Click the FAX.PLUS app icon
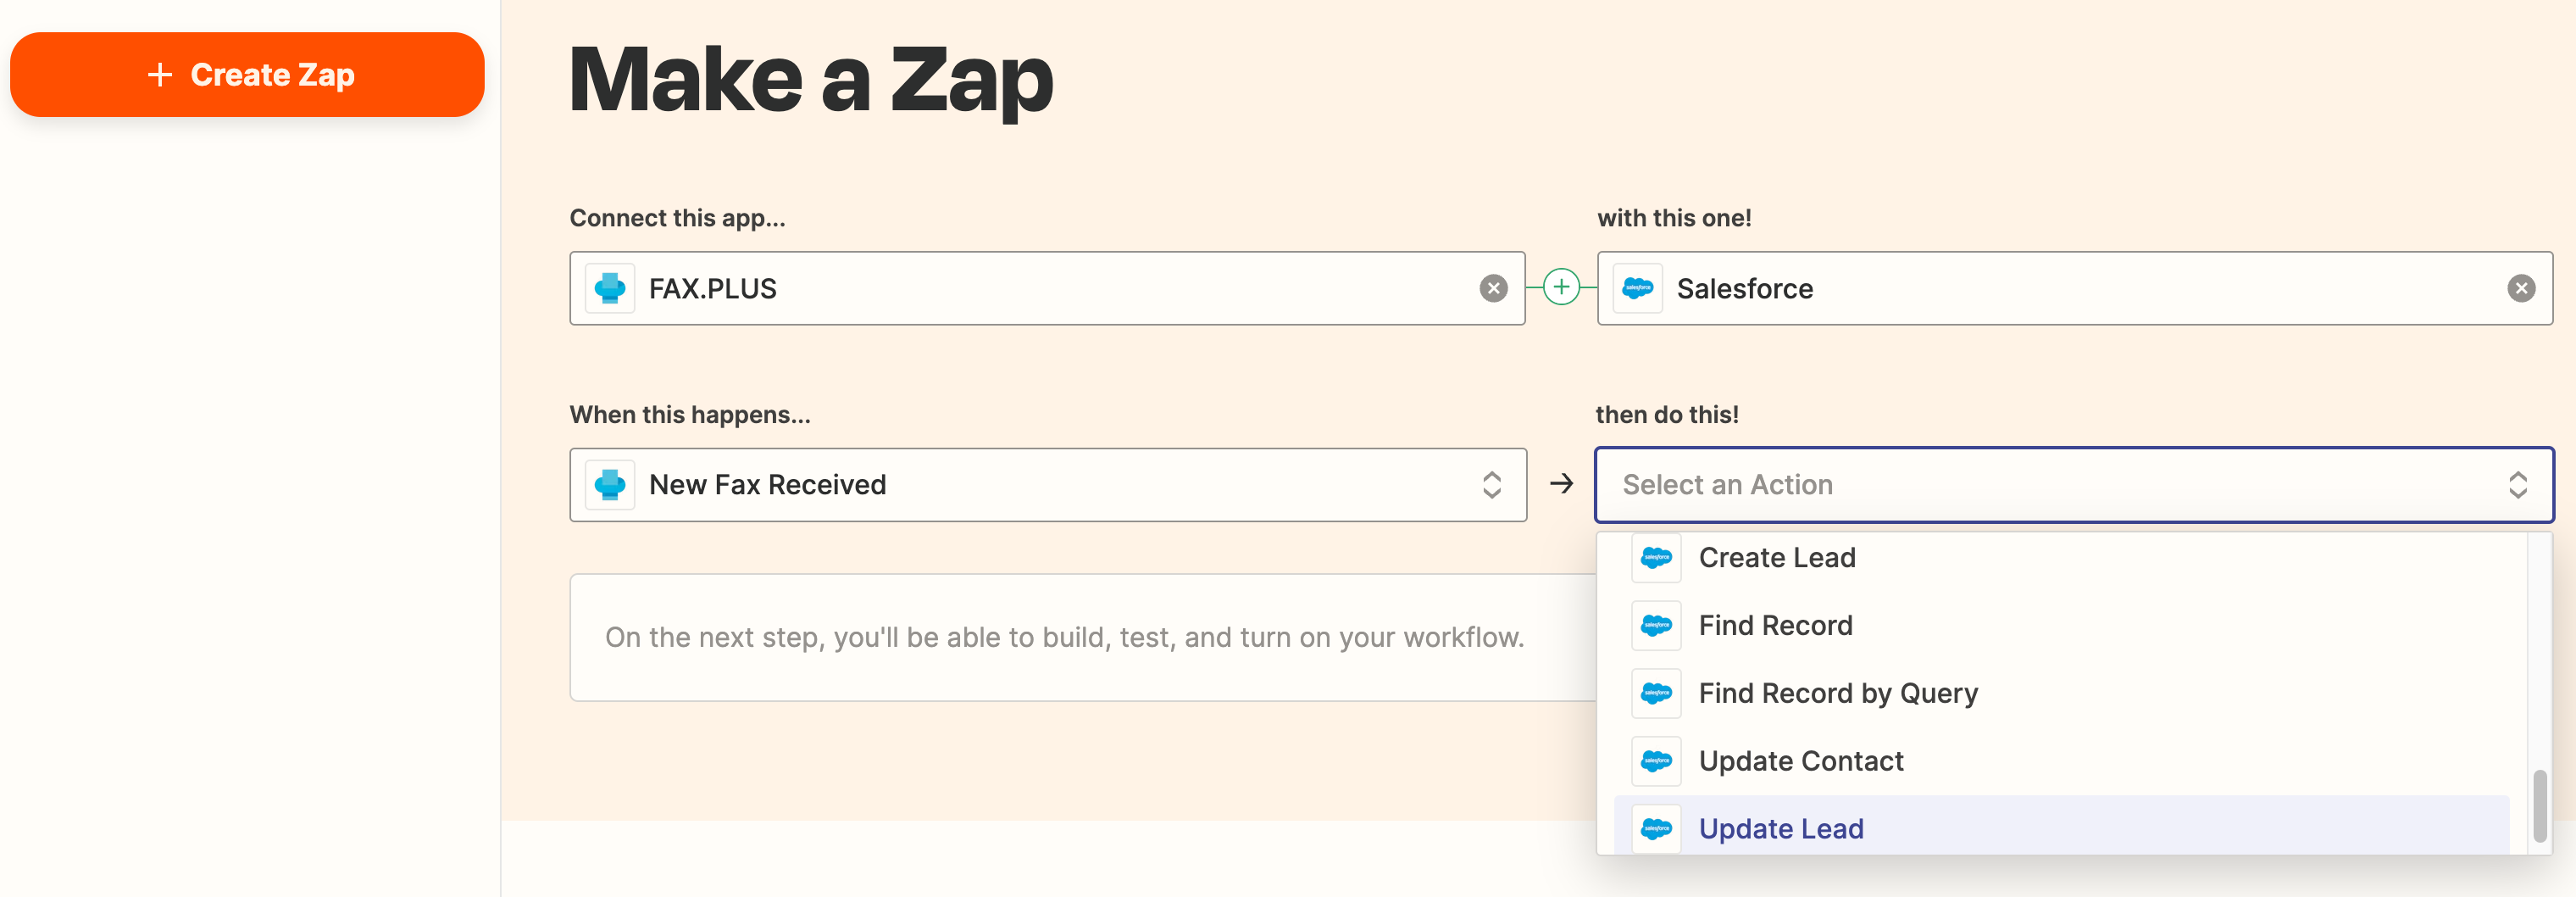 click(610, 289)
